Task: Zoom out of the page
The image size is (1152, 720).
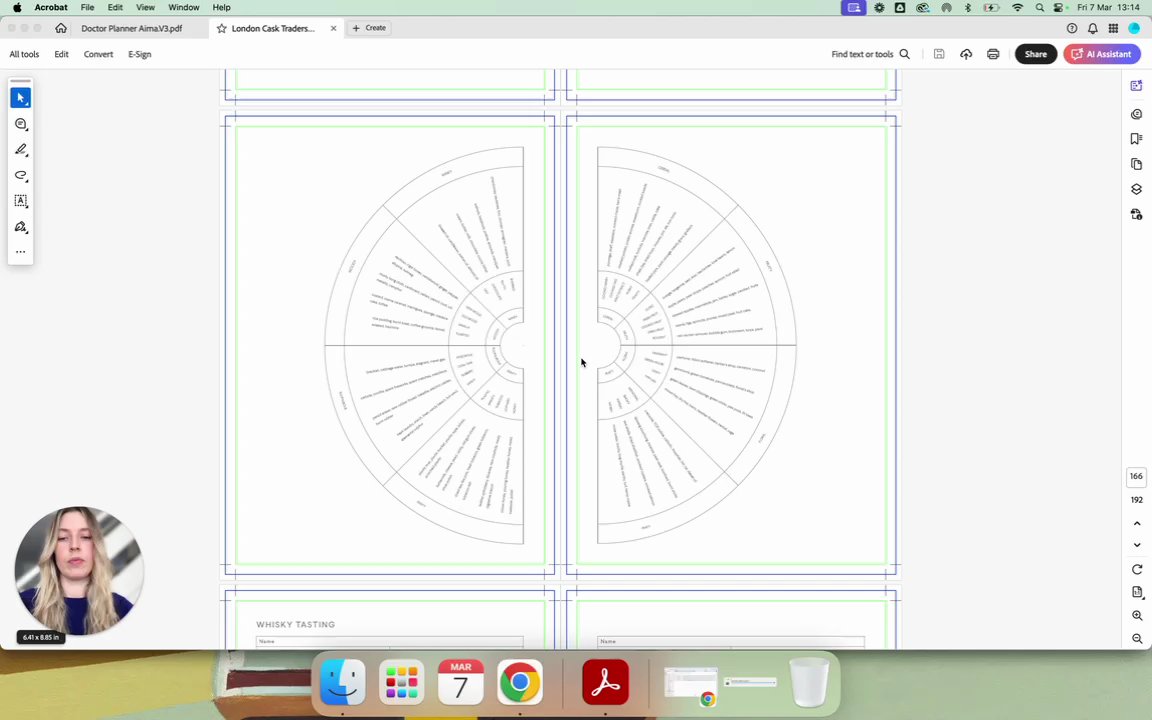Action: 1137,639
